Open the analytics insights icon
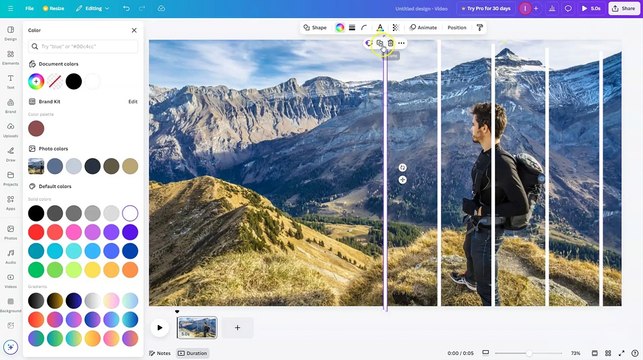This screenshot has height=360, width=643. 552,8
